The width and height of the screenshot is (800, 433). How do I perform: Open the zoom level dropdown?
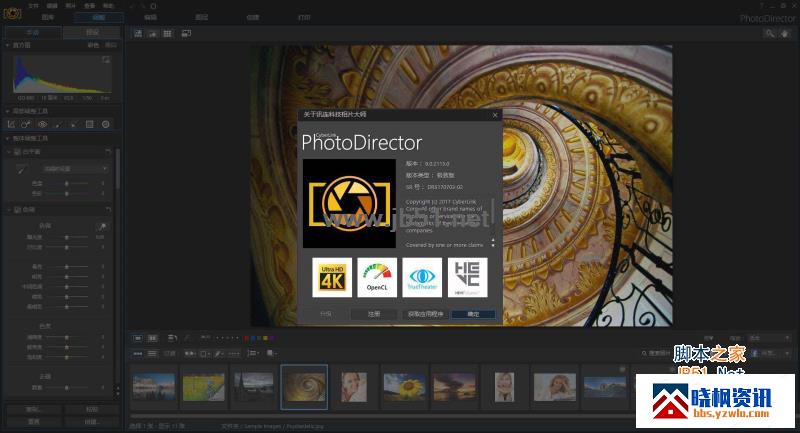click(769, 338)
